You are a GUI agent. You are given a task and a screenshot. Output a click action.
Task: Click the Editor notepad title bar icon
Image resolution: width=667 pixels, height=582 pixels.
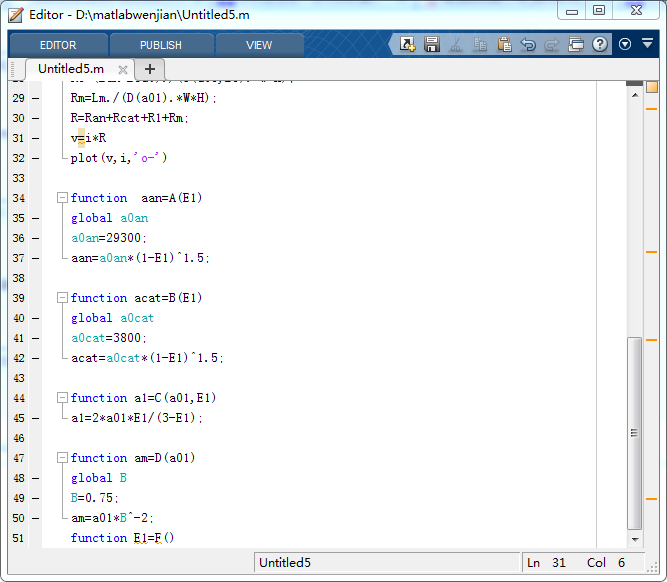pyautogui.click(x=16, y=14)
